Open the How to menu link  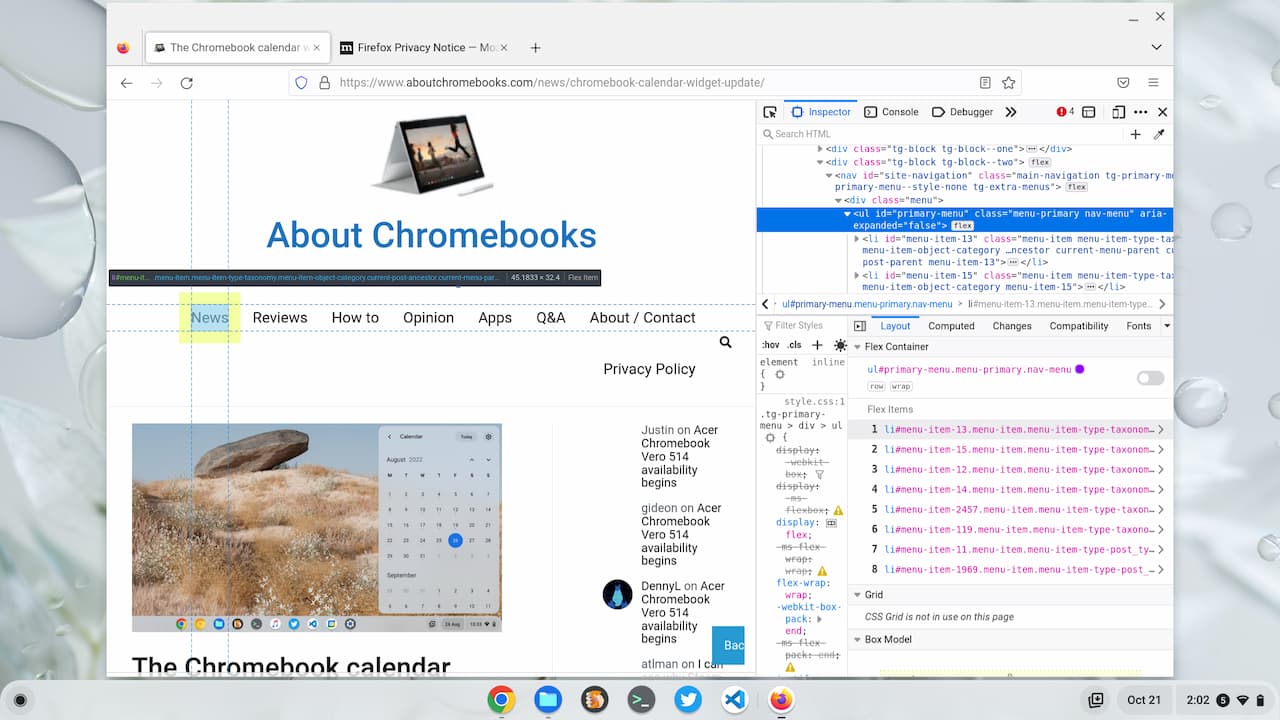tap(355, 318)
